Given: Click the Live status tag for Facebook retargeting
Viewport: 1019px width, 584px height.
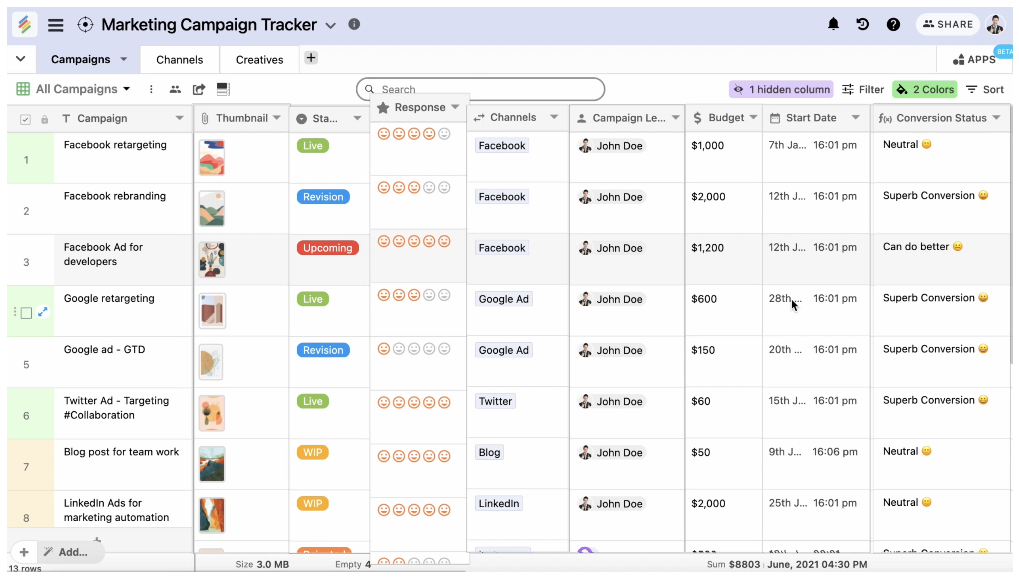Looking at the screenshot, I should tap(313, 146).
